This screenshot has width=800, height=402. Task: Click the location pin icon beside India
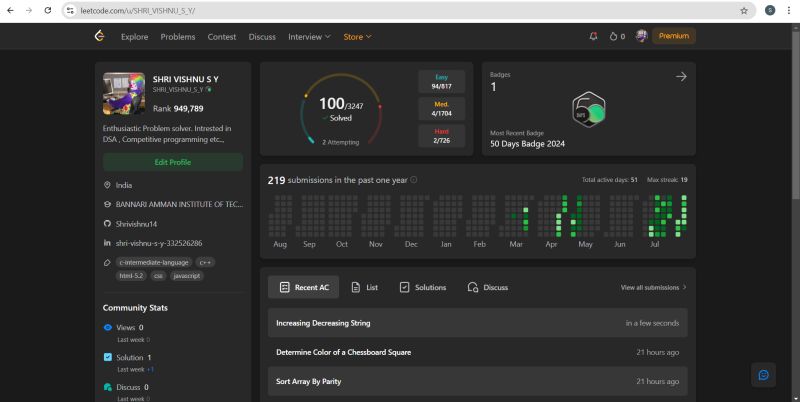(x=107, y=185)
